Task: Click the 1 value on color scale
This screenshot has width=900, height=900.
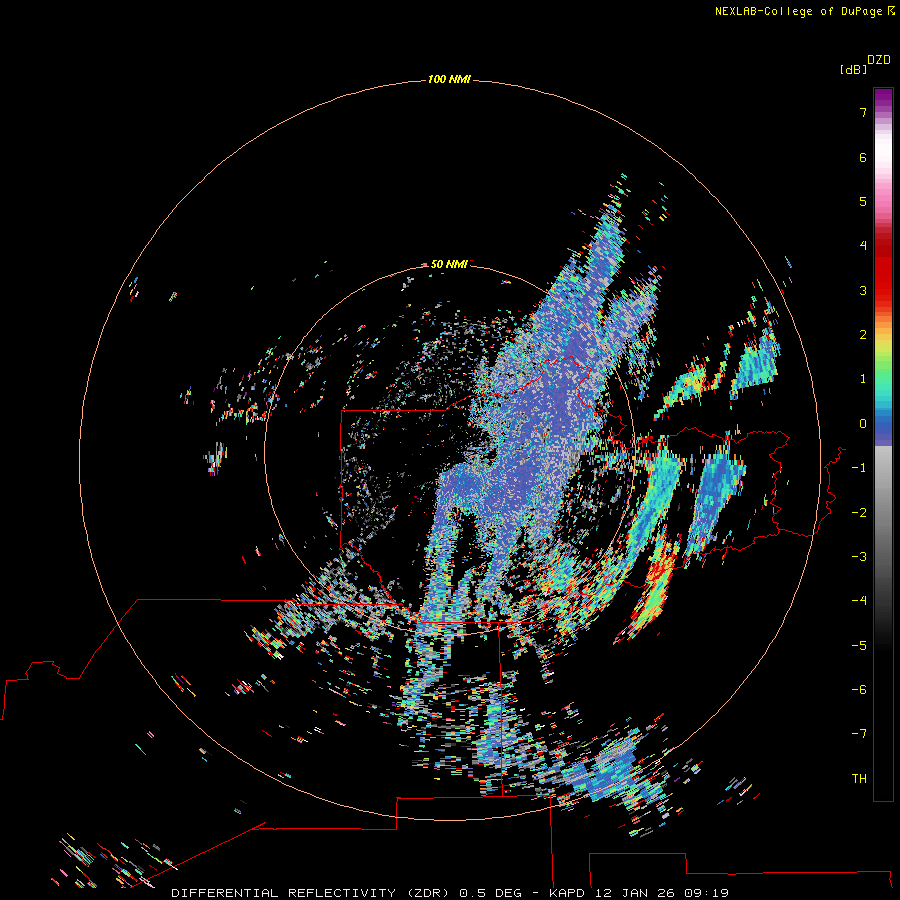Action: (863, 379)
